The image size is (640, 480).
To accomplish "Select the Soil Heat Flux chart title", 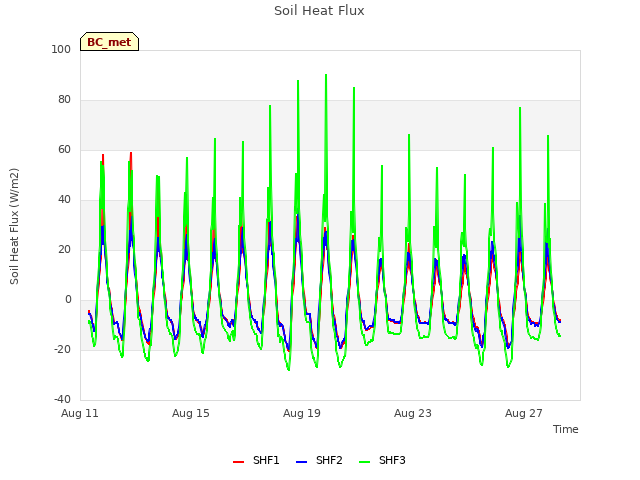I will pos(319,11).
